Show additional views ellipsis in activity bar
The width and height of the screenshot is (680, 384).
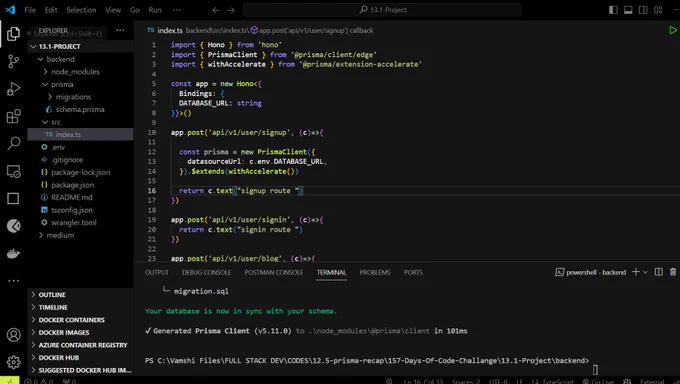13,281
